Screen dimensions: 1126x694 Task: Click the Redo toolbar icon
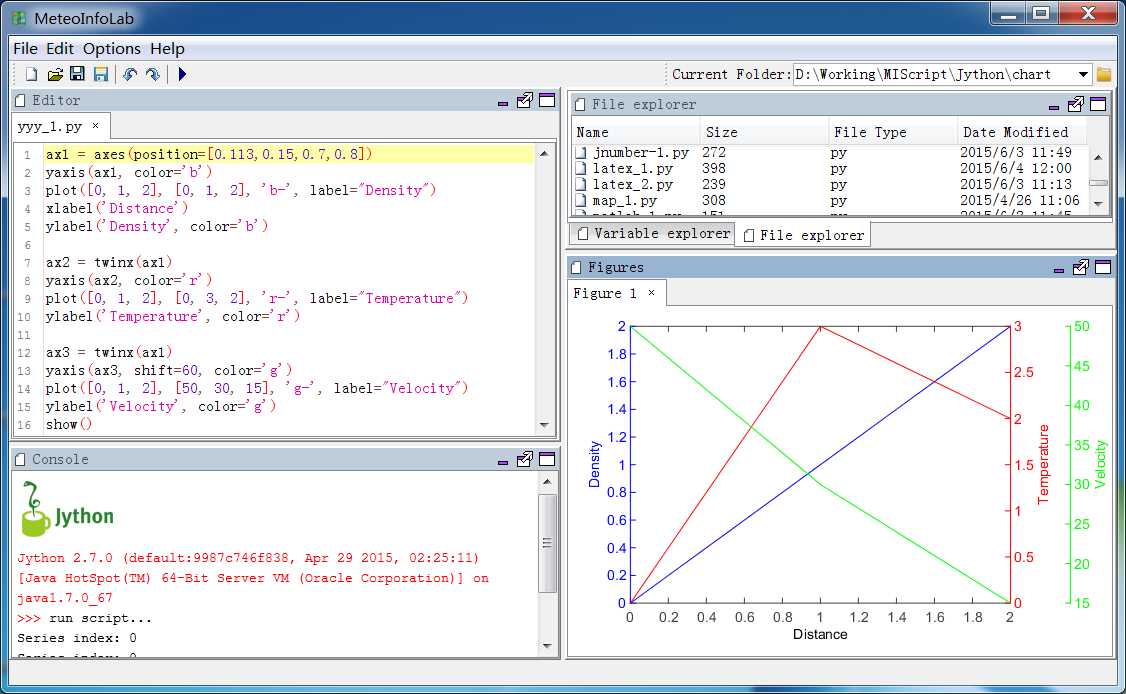tap(152, 74)
